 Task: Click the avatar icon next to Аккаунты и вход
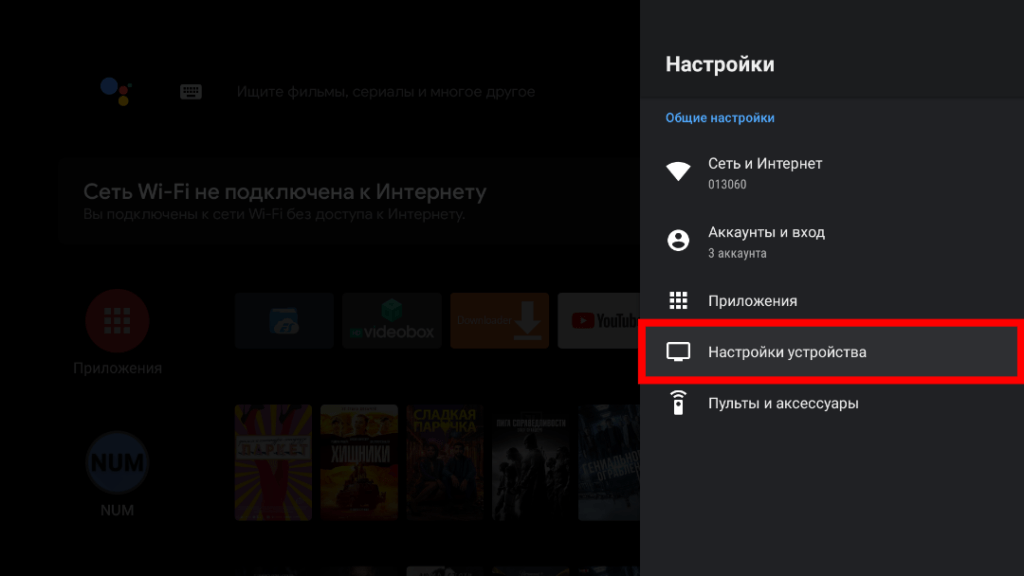point(679,240)
